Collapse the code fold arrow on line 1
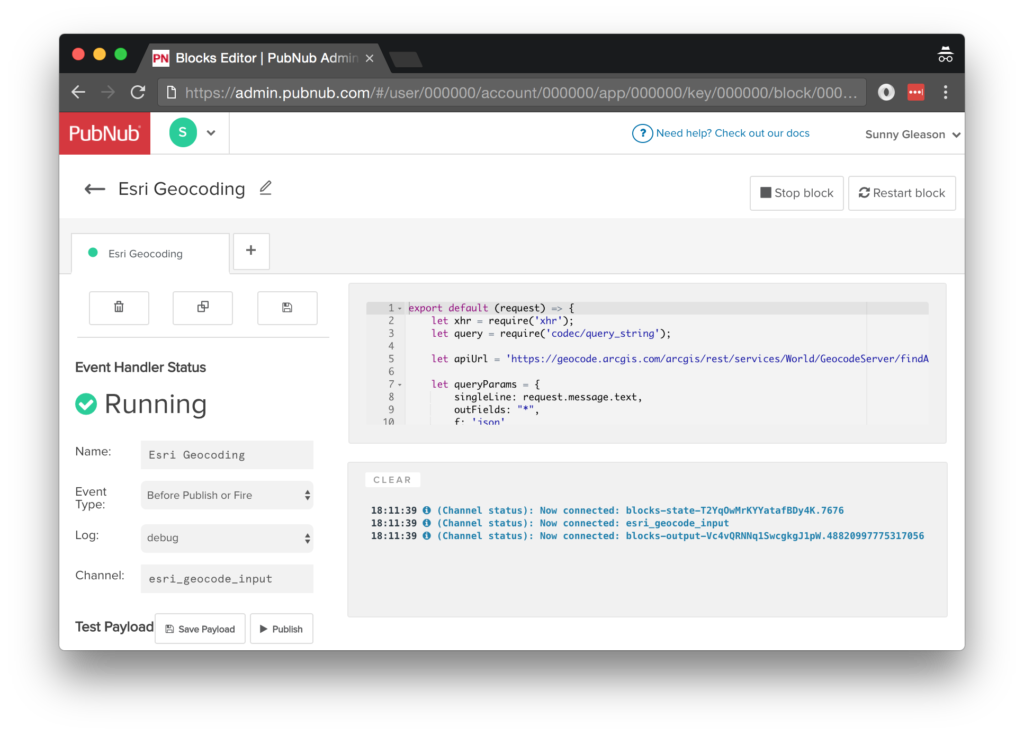Viewport: 1024px width, 735px height. tap(400, 308)
